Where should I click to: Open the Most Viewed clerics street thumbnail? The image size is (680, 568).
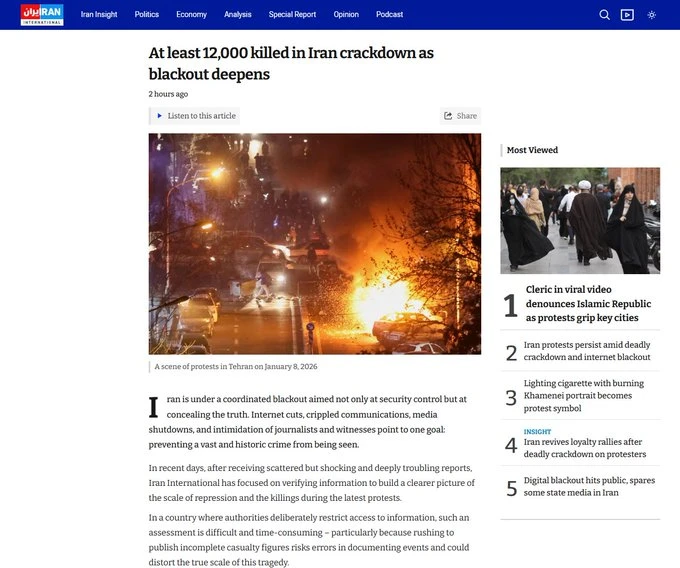point(580,220)
